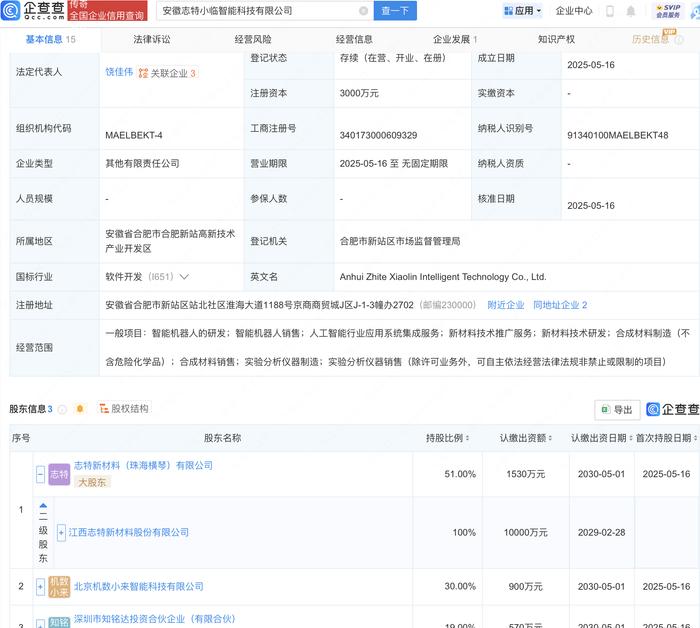Click the 30.00% shareholding cell

460,586
